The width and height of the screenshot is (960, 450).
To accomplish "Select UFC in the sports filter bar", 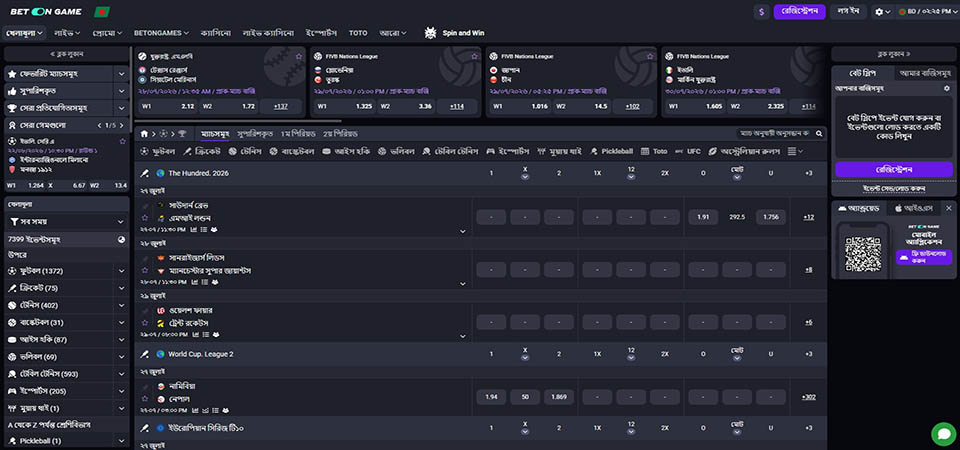I will pyautogui.click(x=689, y=151).
